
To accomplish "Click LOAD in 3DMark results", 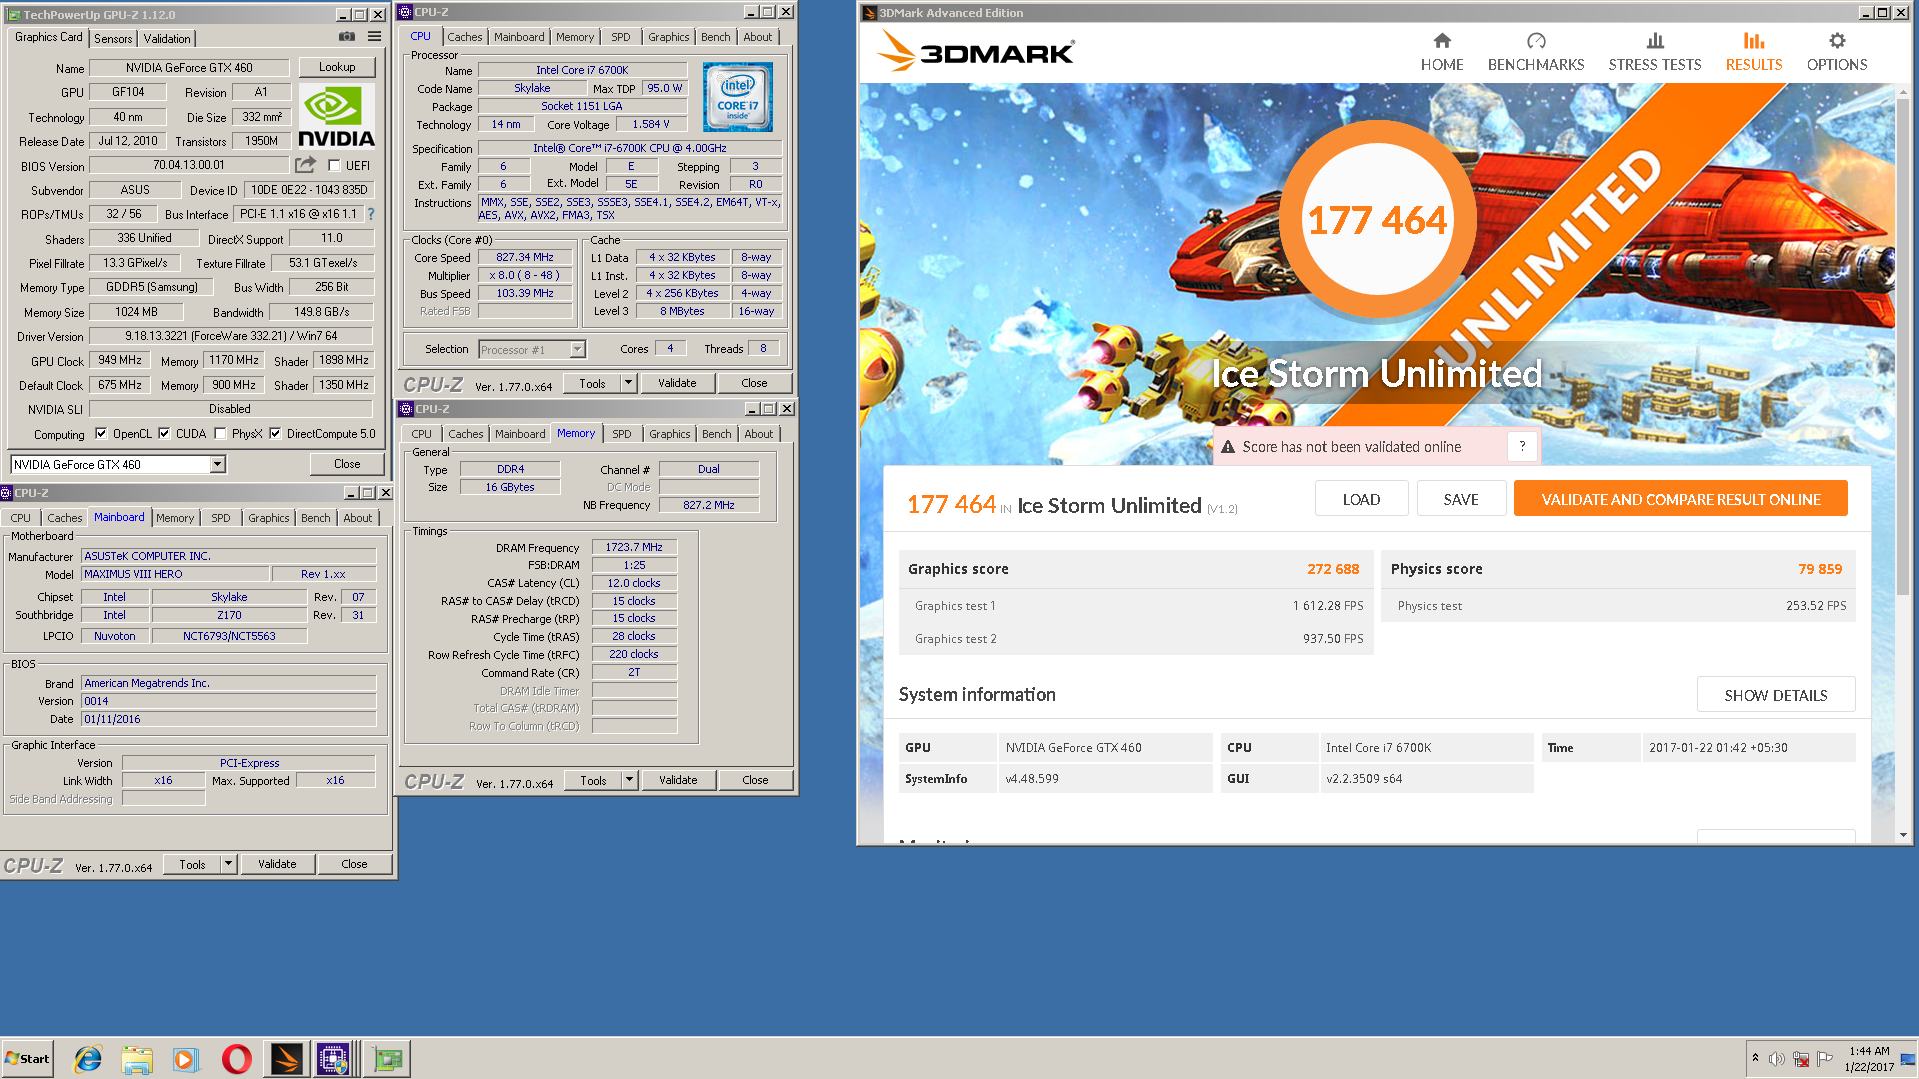I will tap(1361, 499).
